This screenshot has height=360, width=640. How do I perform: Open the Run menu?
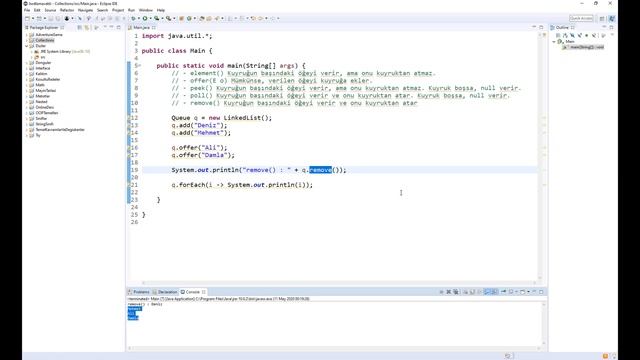(x=131, y=10)
